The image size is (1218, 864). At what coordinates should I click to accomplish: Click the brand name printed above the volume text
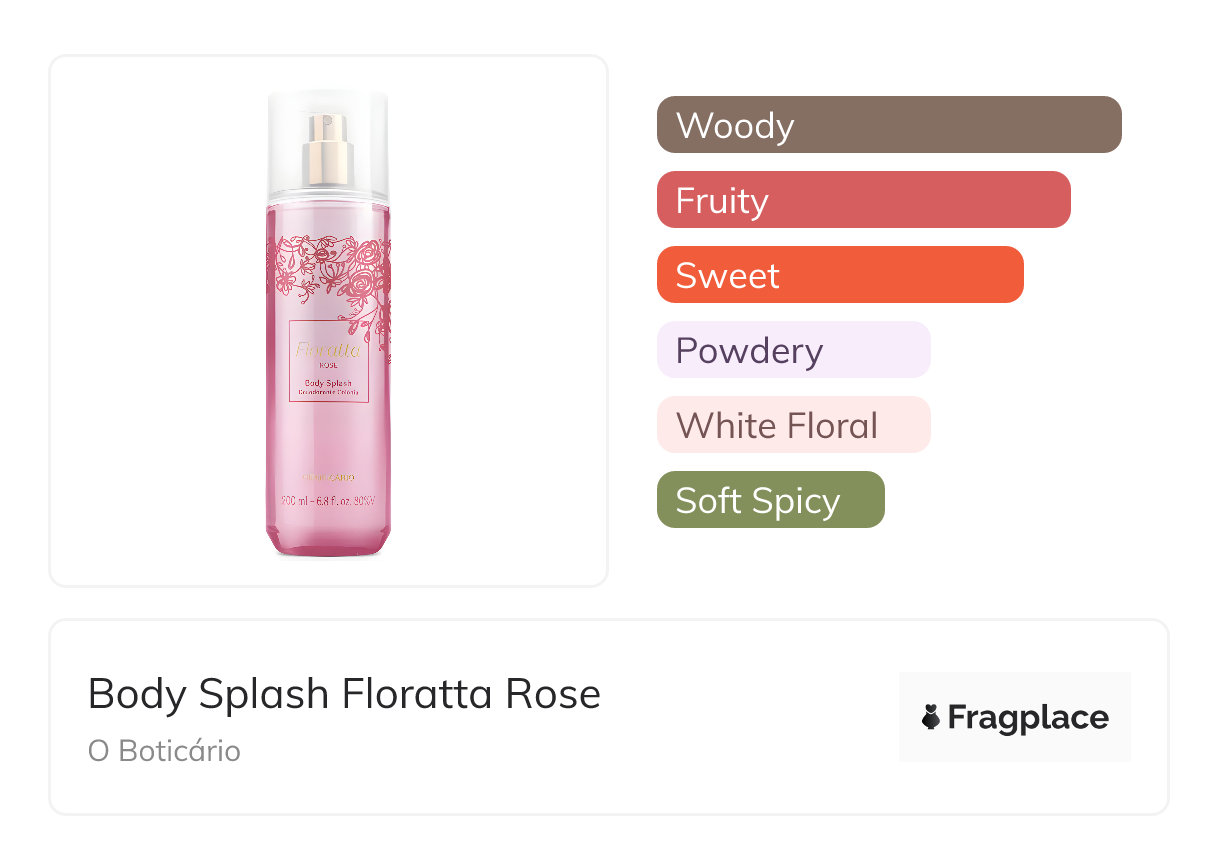click(328, 477)
